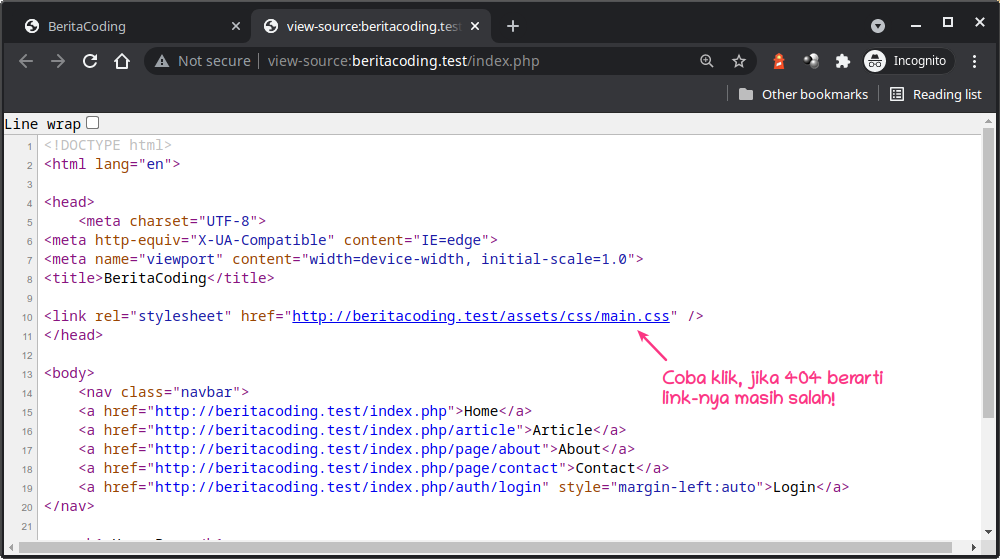Close the view-source tab
Image resolution: width=1000 pixels, height=559 pixels.
tap(476, 27)
